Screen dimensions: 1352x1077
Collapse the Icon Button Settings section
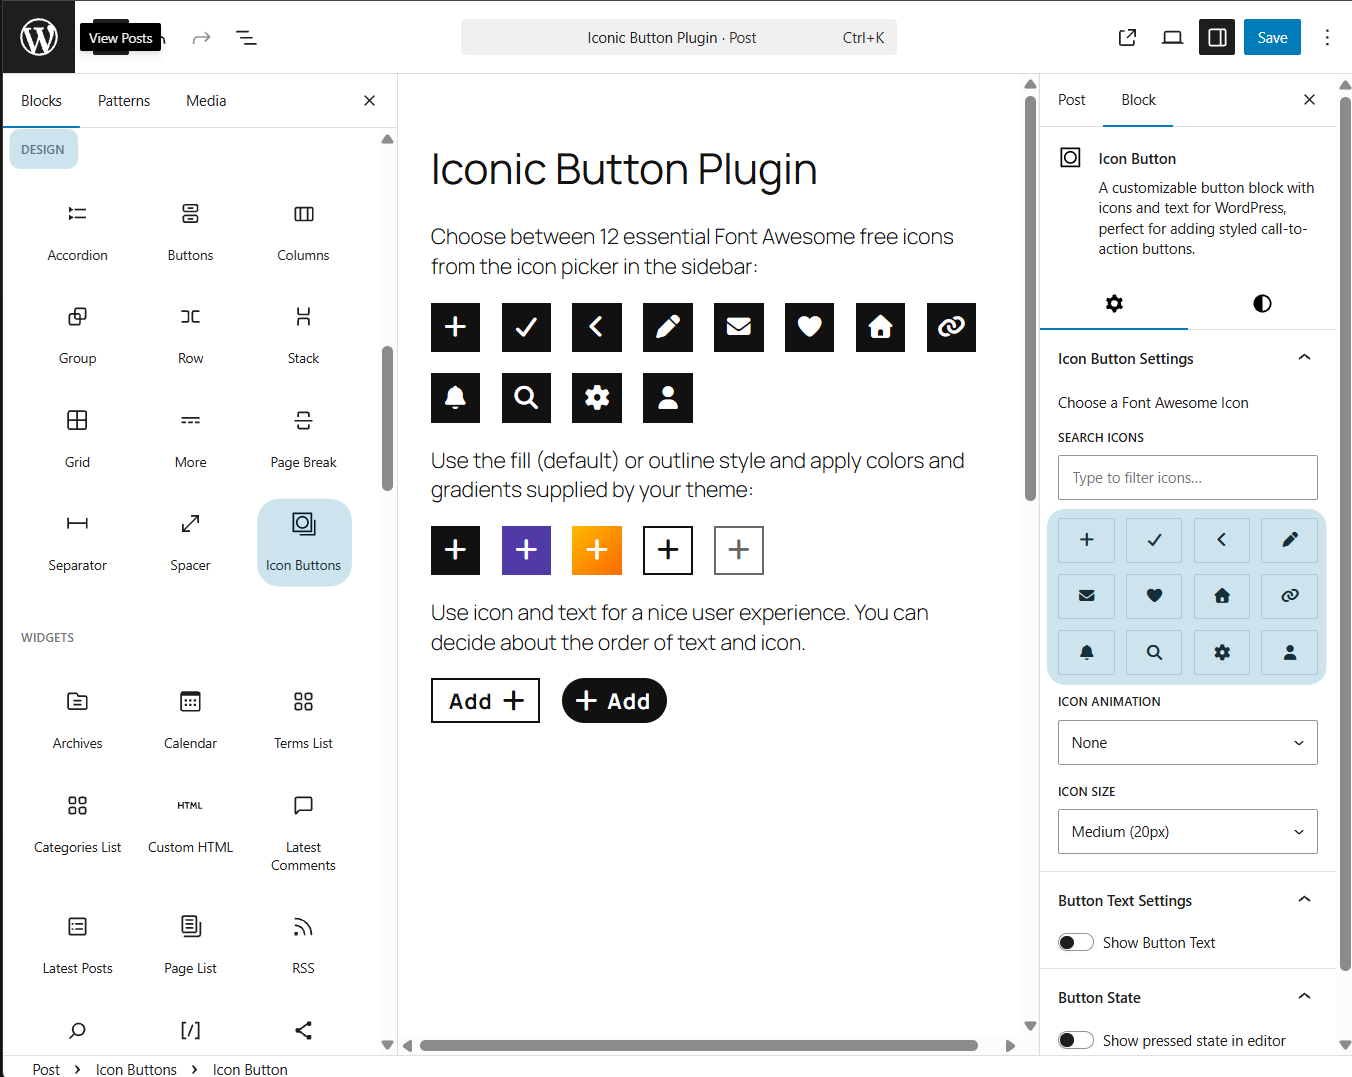coord(1303,357)
